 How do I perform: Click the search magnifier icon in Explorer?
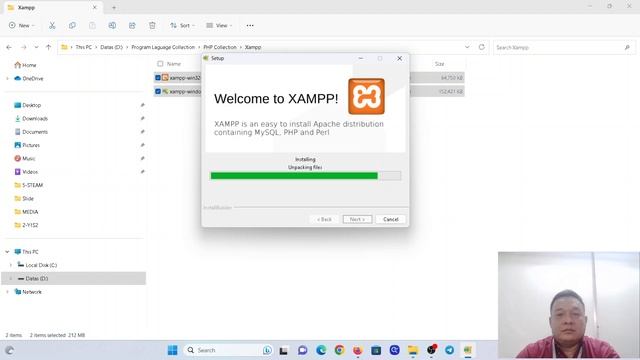coord(627,47)
